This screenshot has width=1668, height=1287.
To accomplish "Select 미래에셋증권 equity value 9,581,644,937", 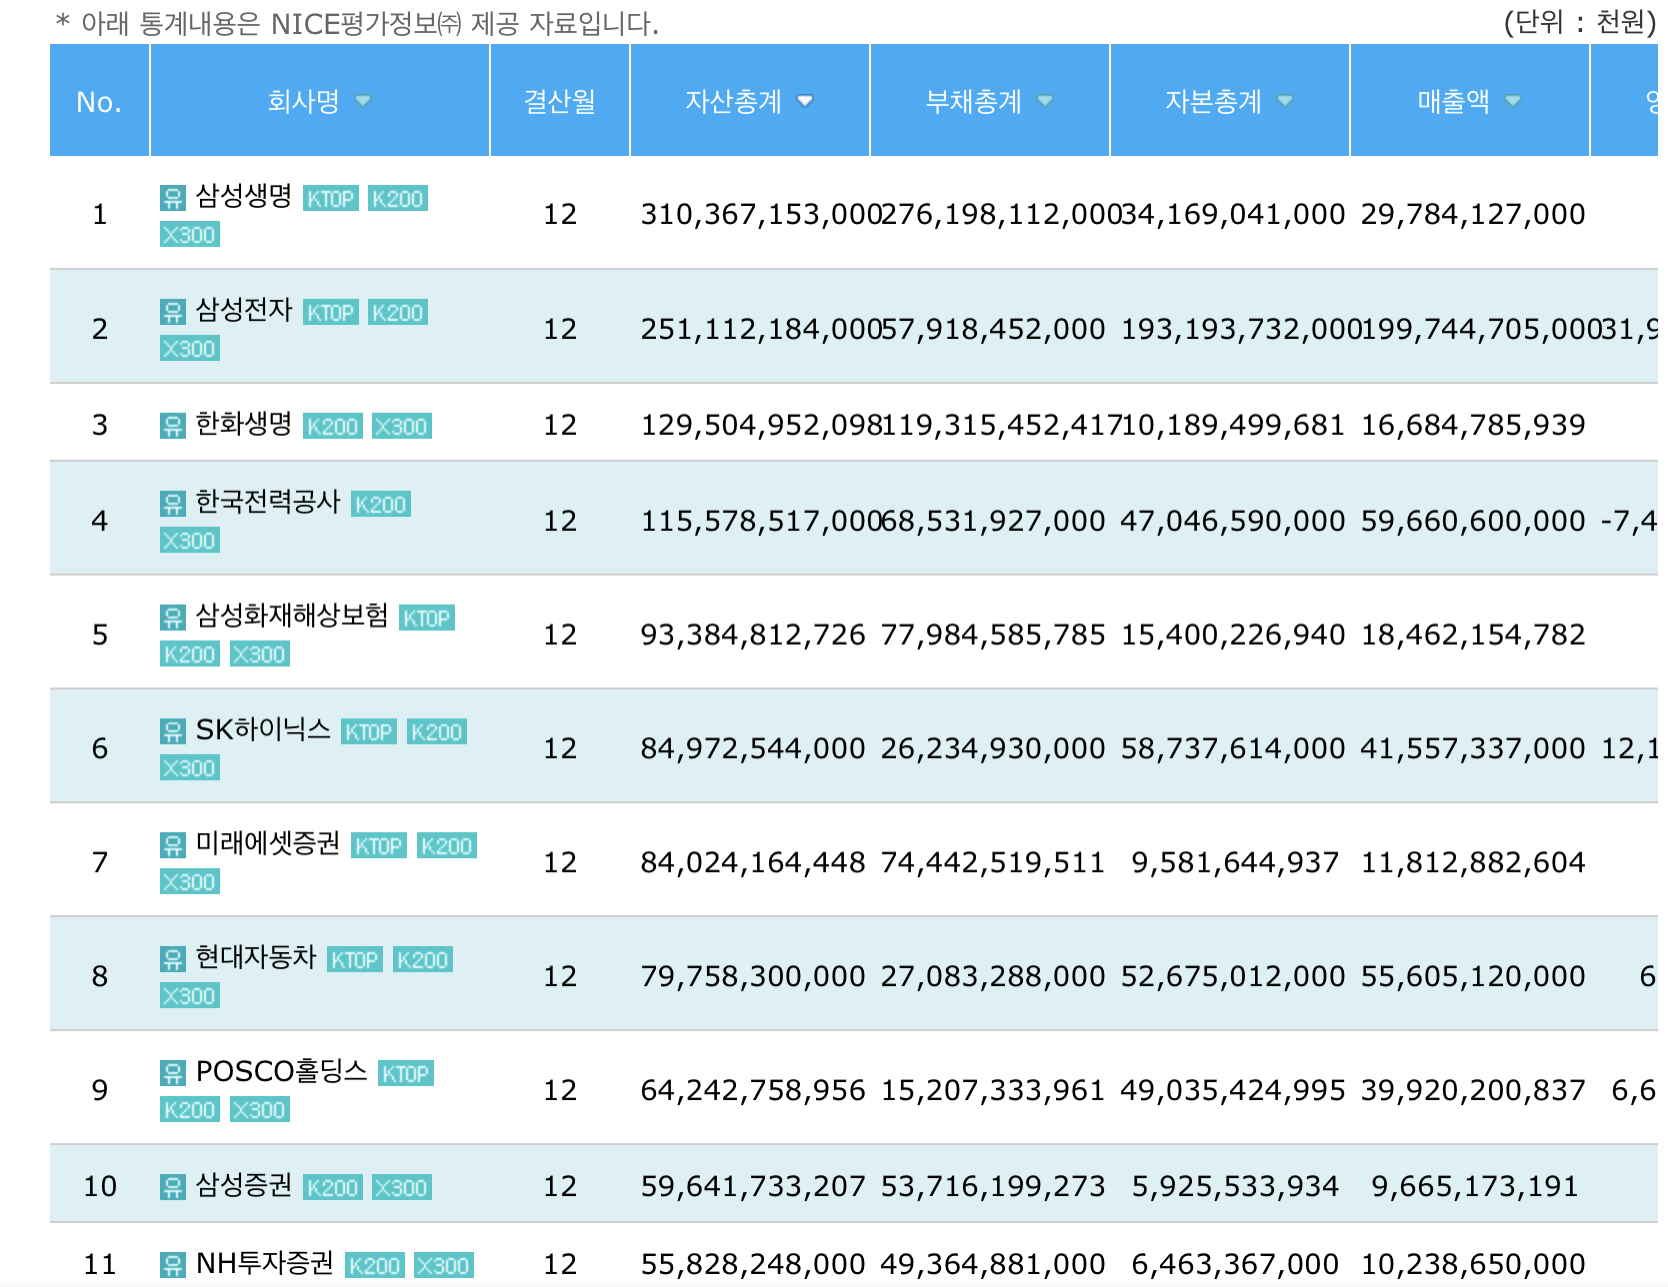I will pyautogui.click(x=1235, y=864).
